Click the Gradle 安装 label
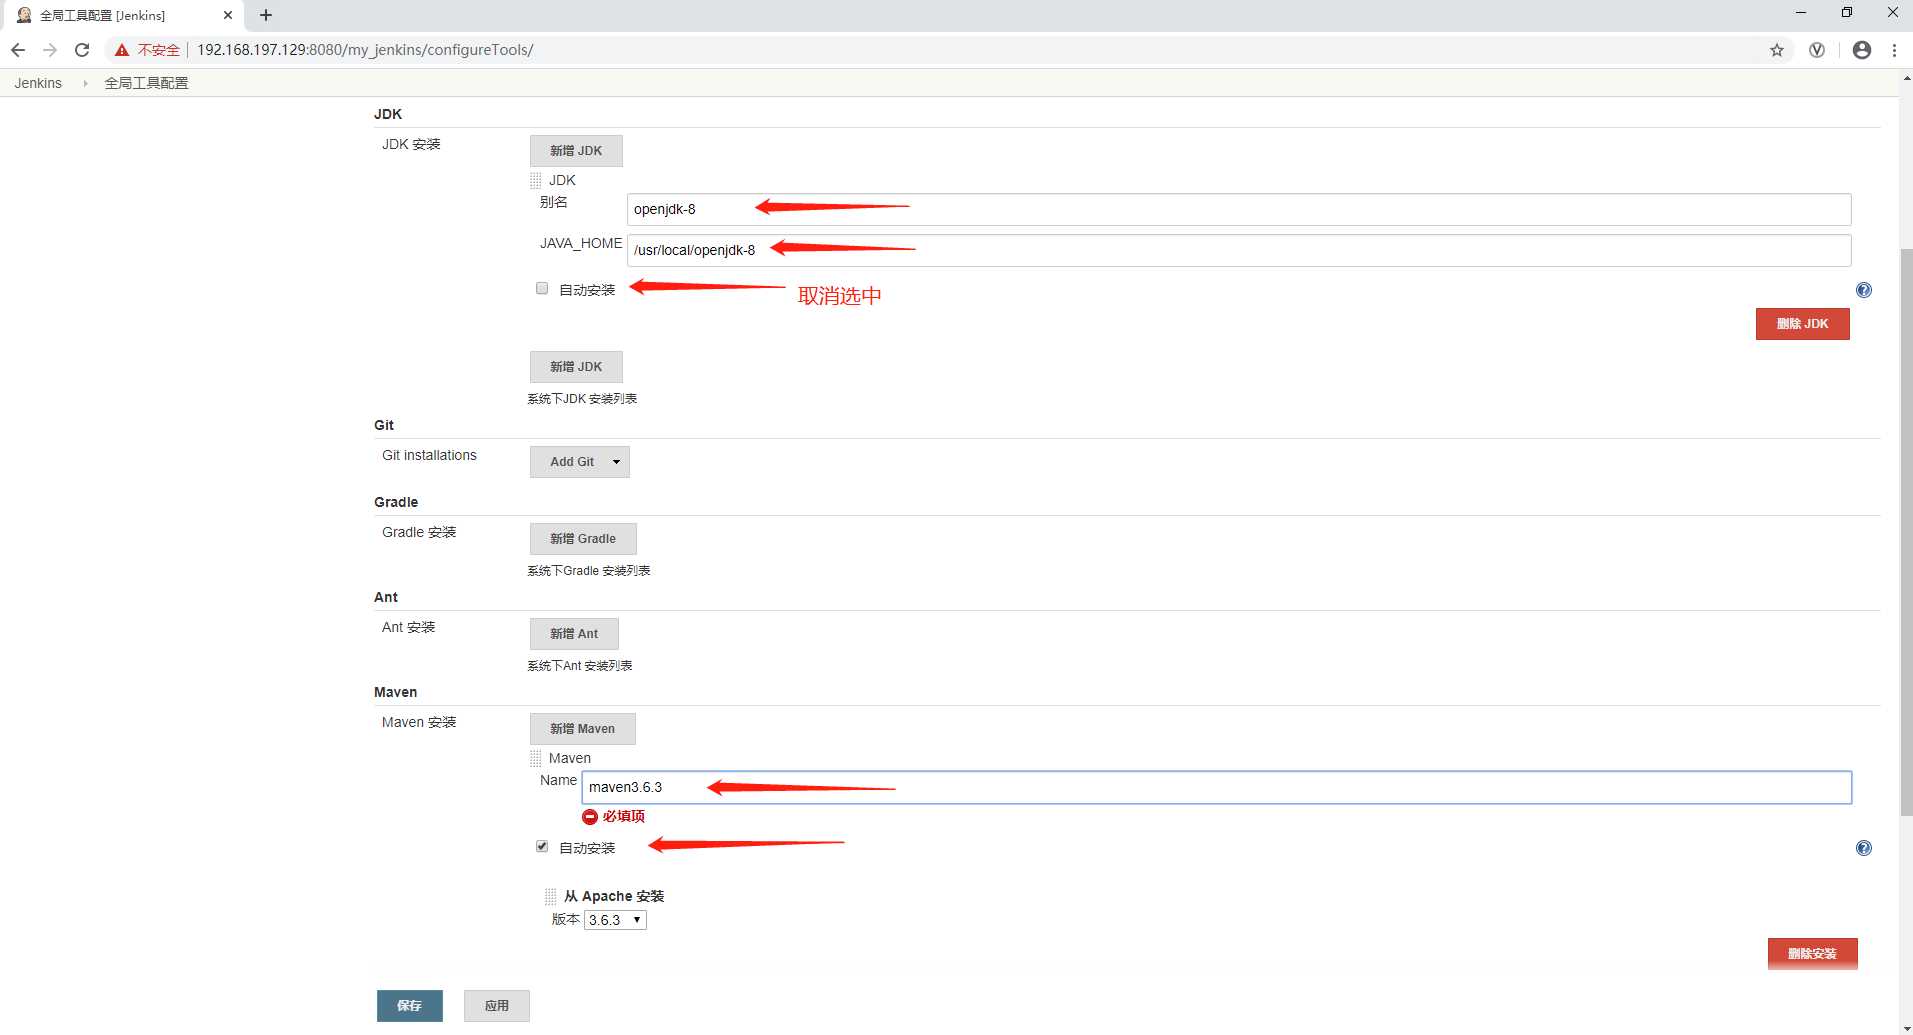 (419, 533)
